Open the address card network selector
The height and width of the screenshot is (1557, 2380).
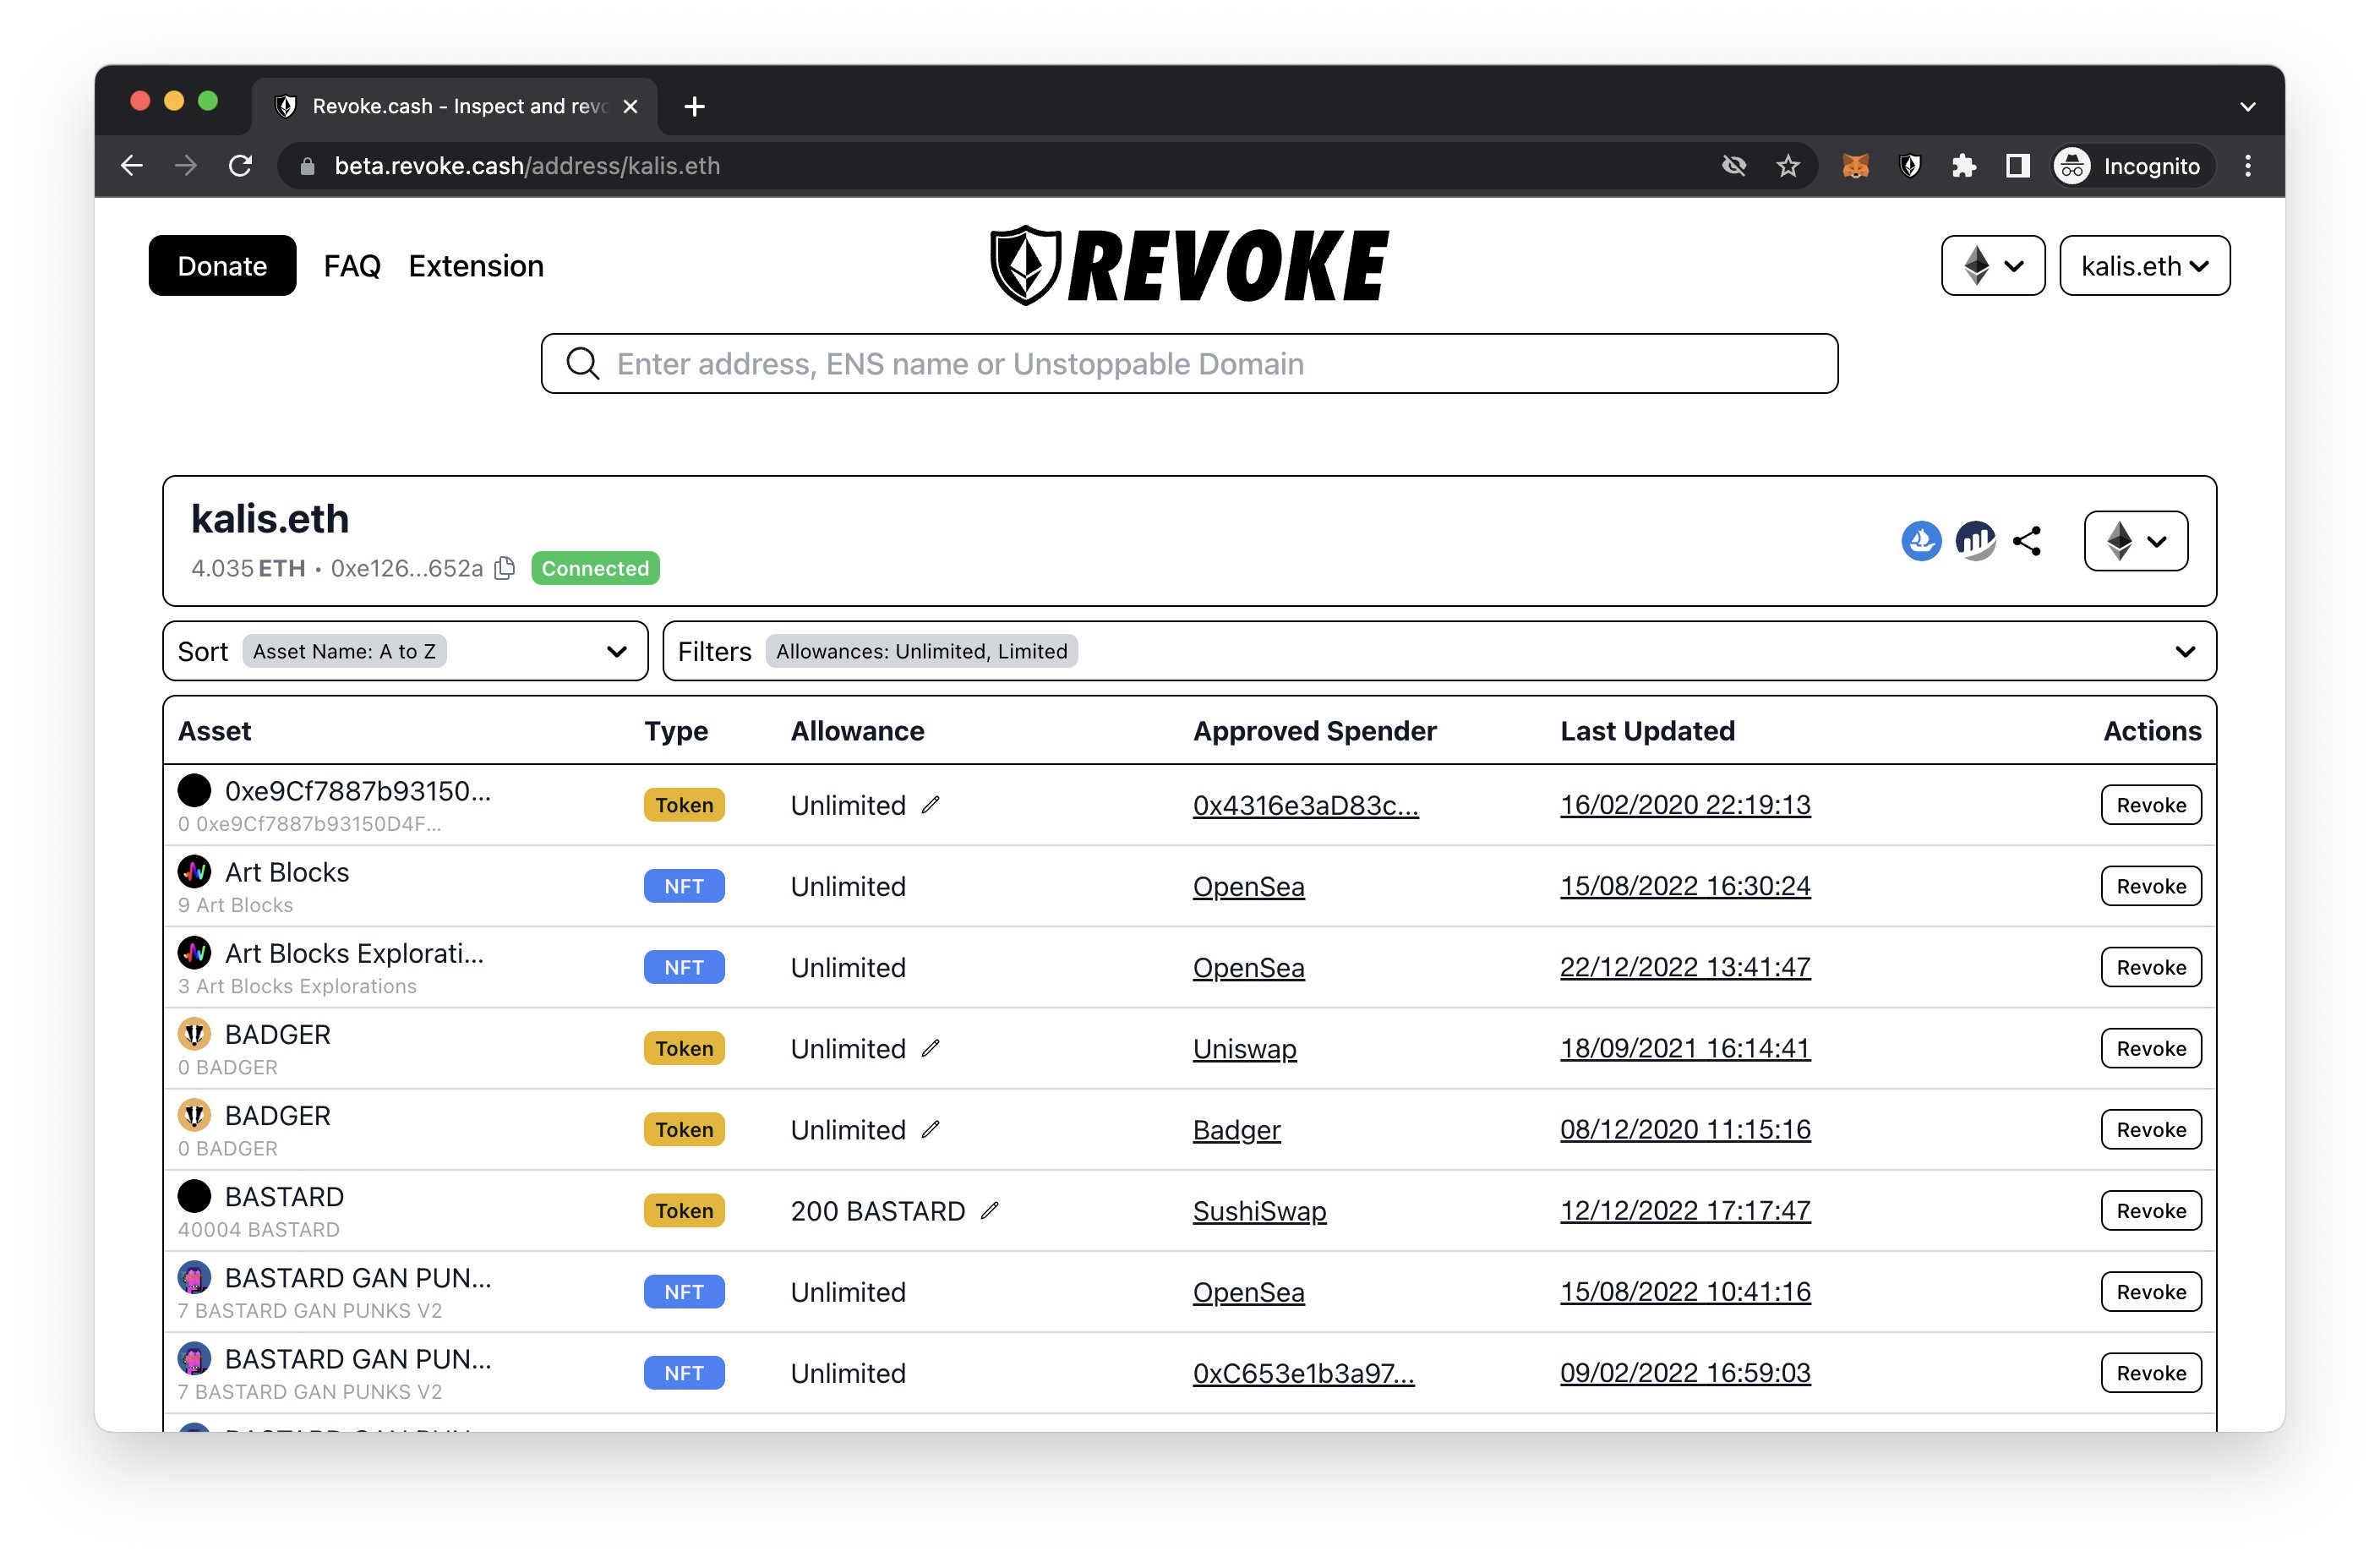click(x=2135, y=541)
